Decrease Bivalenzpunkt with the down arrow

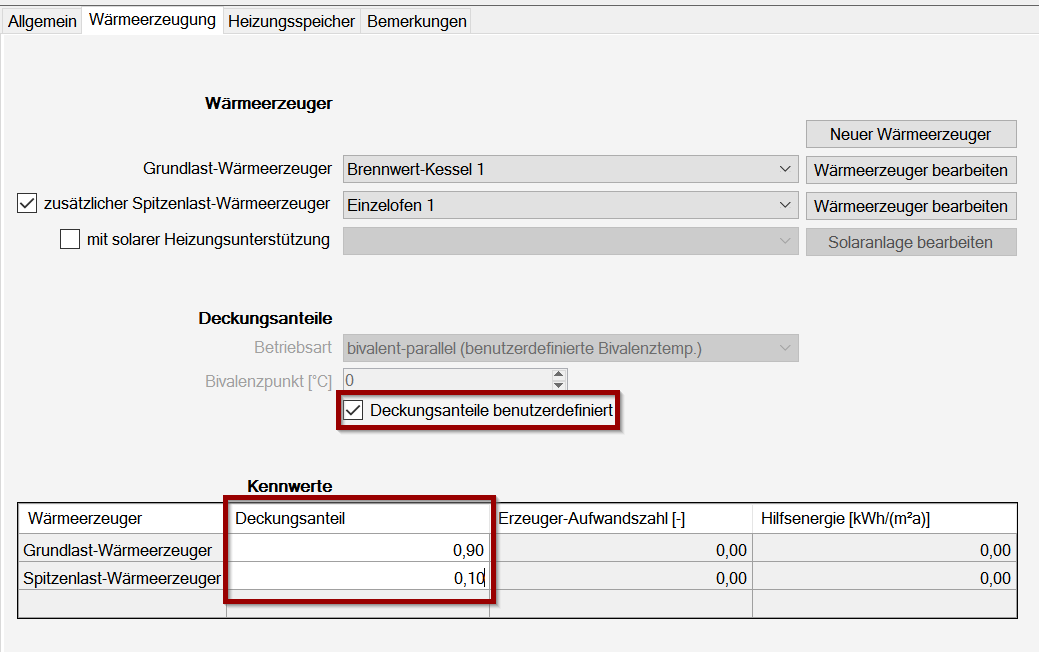tap(559, 385)
